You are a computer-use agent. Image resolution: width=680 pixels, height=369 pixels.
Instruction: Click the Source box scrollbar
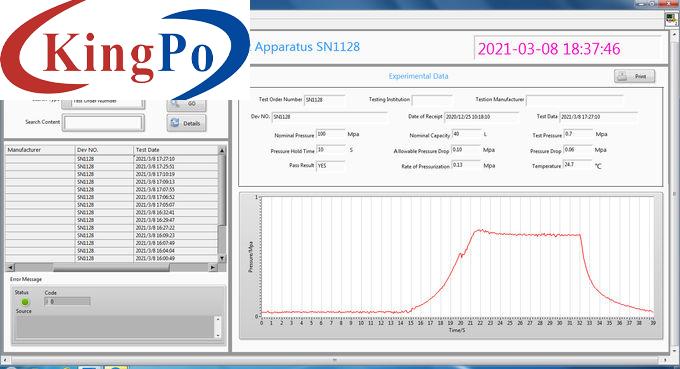pos(218,327)
